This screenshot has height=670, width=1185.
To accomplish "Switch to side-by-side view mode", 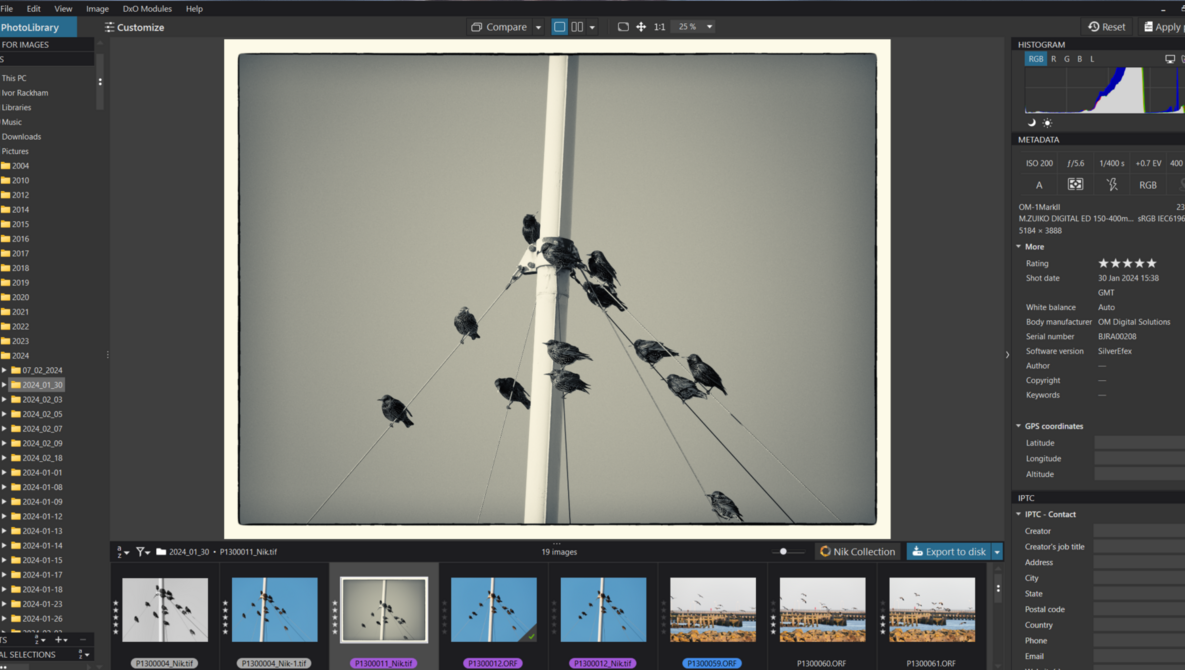I will pos(577,26).
